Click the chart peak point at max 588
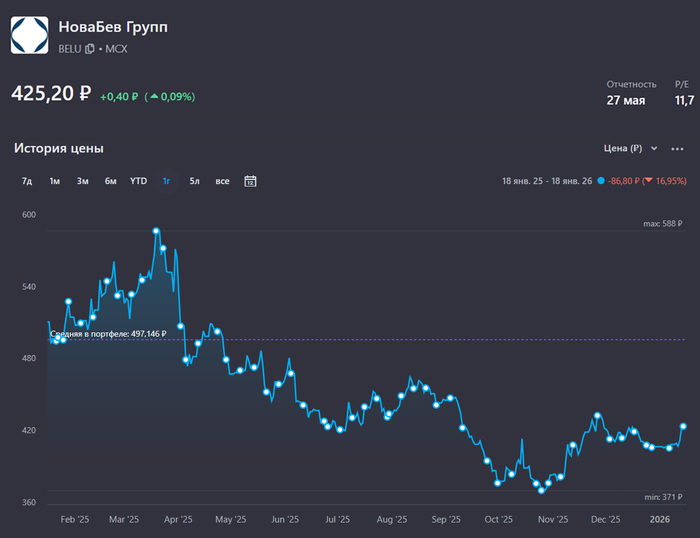The height and width of the screenshot is (538, 700). [x=157, y=231]
